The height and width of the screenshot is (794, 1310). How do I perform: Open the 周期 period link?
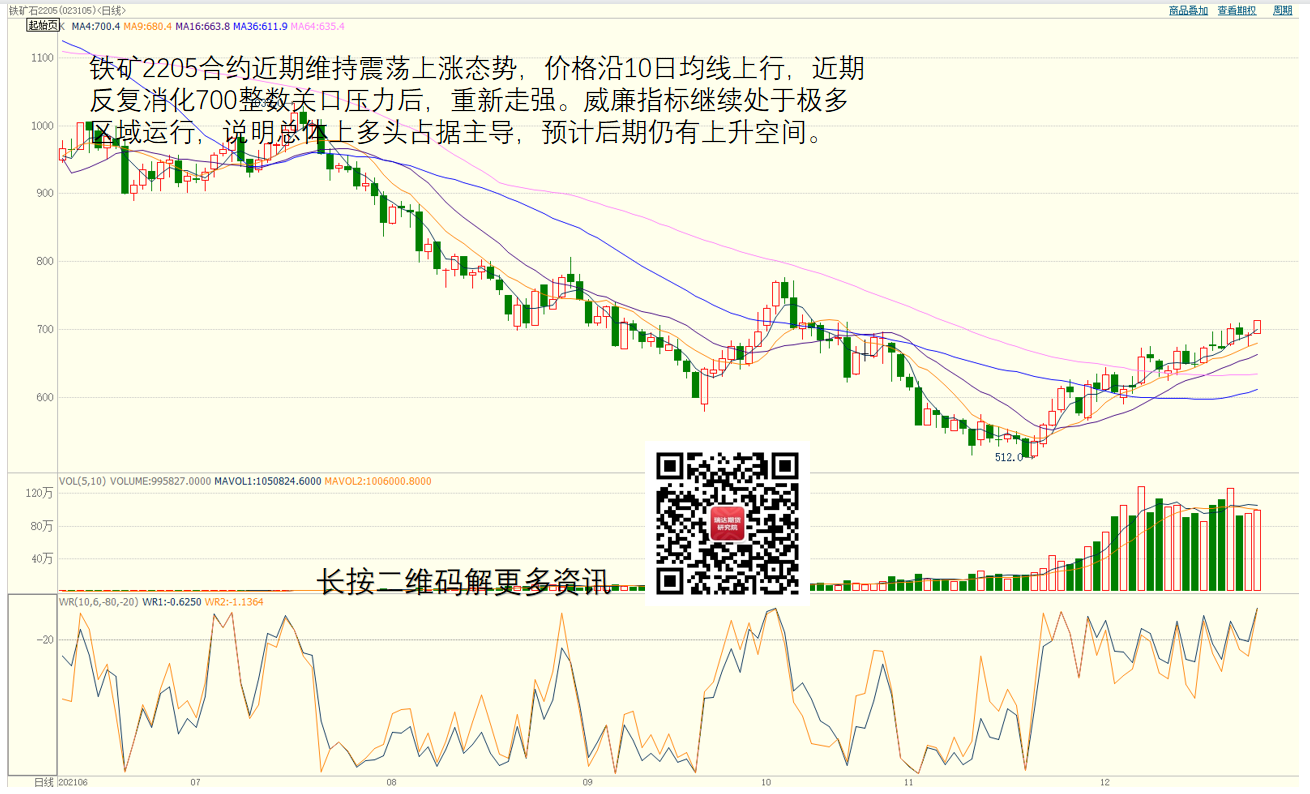(1283, 10)
